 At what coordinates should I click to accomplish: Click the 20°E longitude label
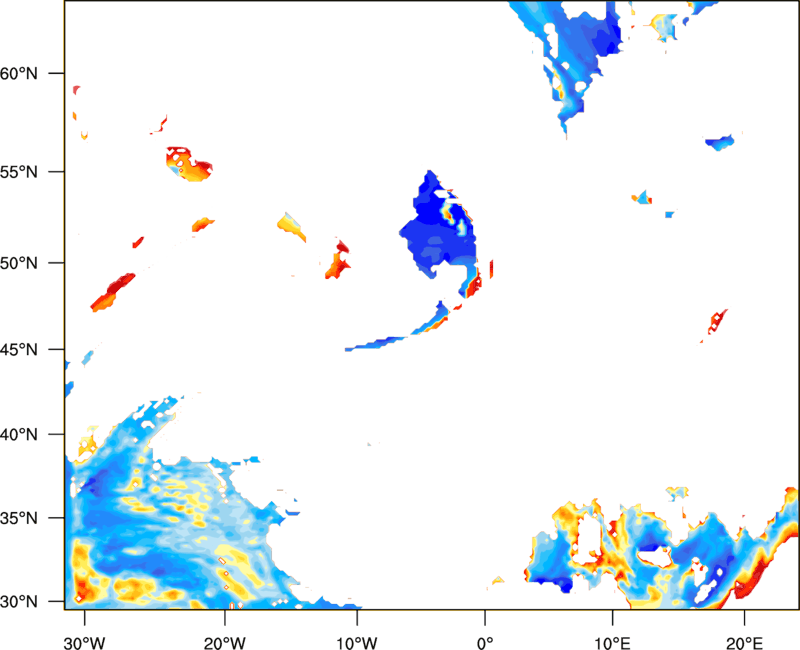(744, 643)
